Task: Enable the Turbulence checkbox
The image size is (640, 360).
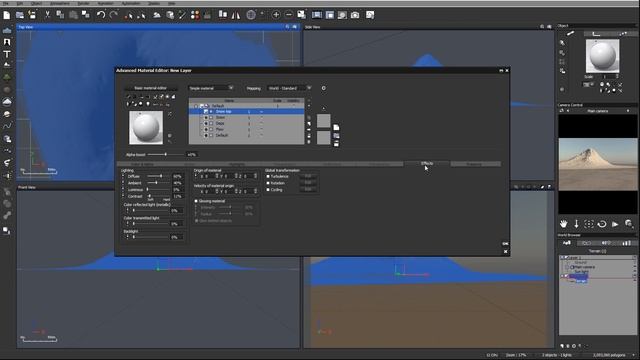Action: point(268,176)
